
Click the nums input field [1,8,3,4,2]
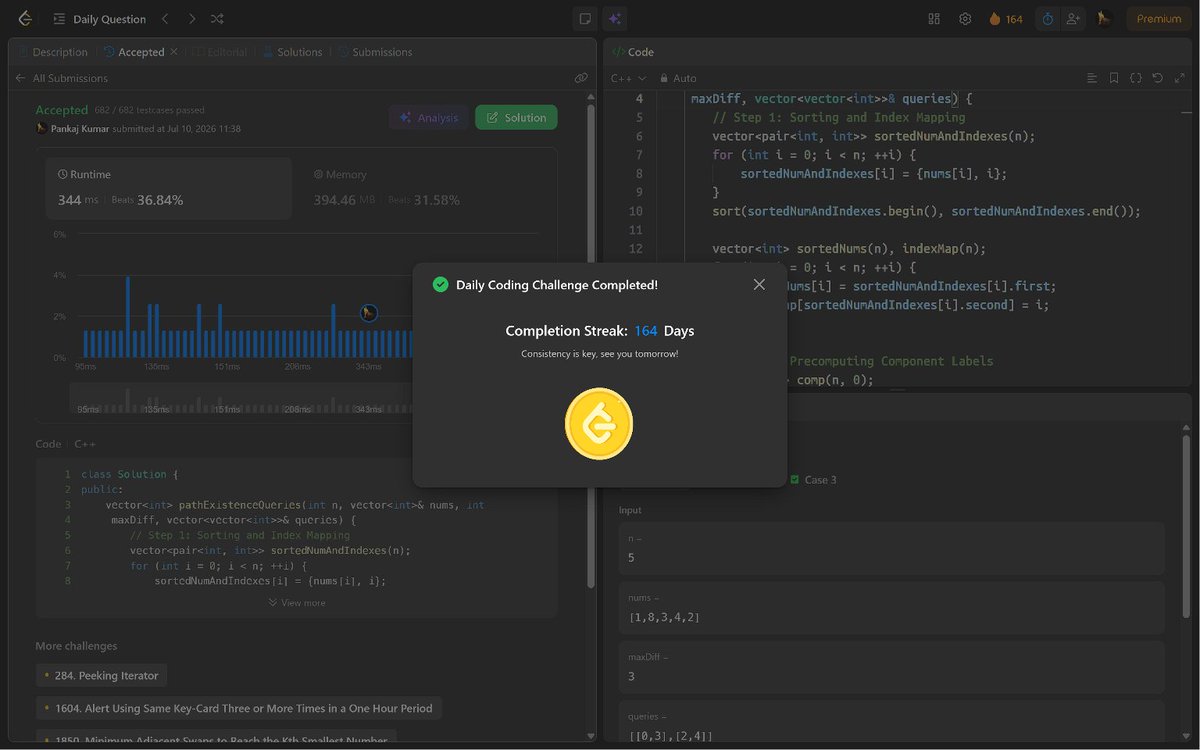click(x=891, y=607)
